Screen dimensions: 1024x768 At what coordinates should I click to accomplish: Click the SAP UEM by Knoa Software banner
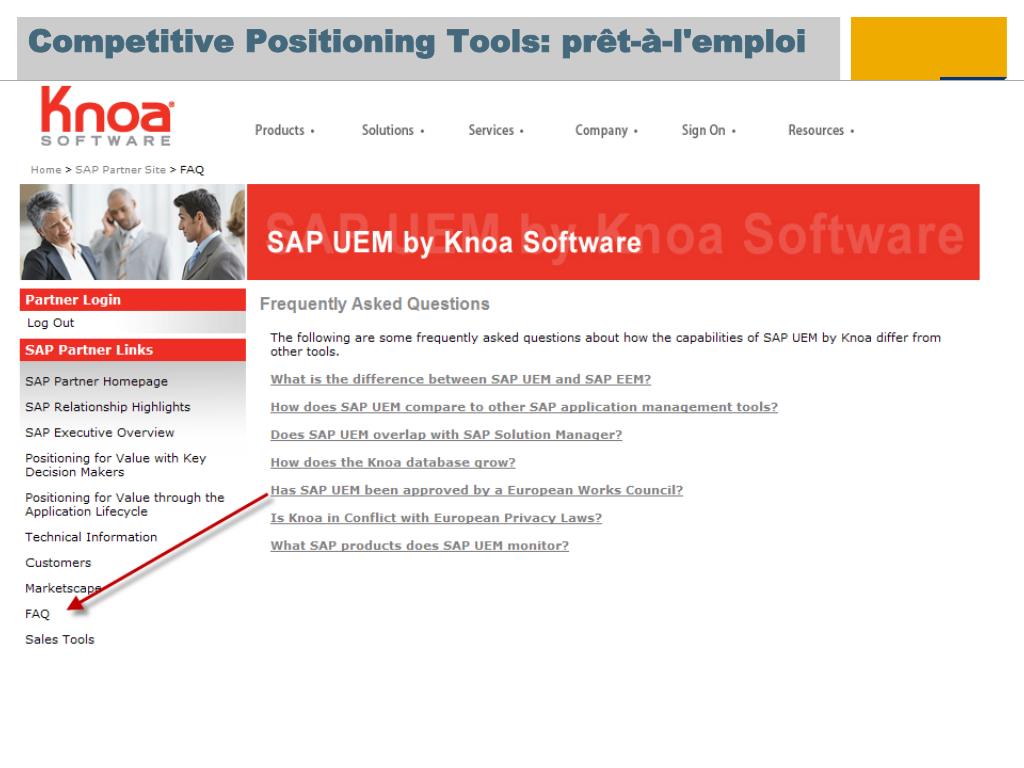pos(613,232)
